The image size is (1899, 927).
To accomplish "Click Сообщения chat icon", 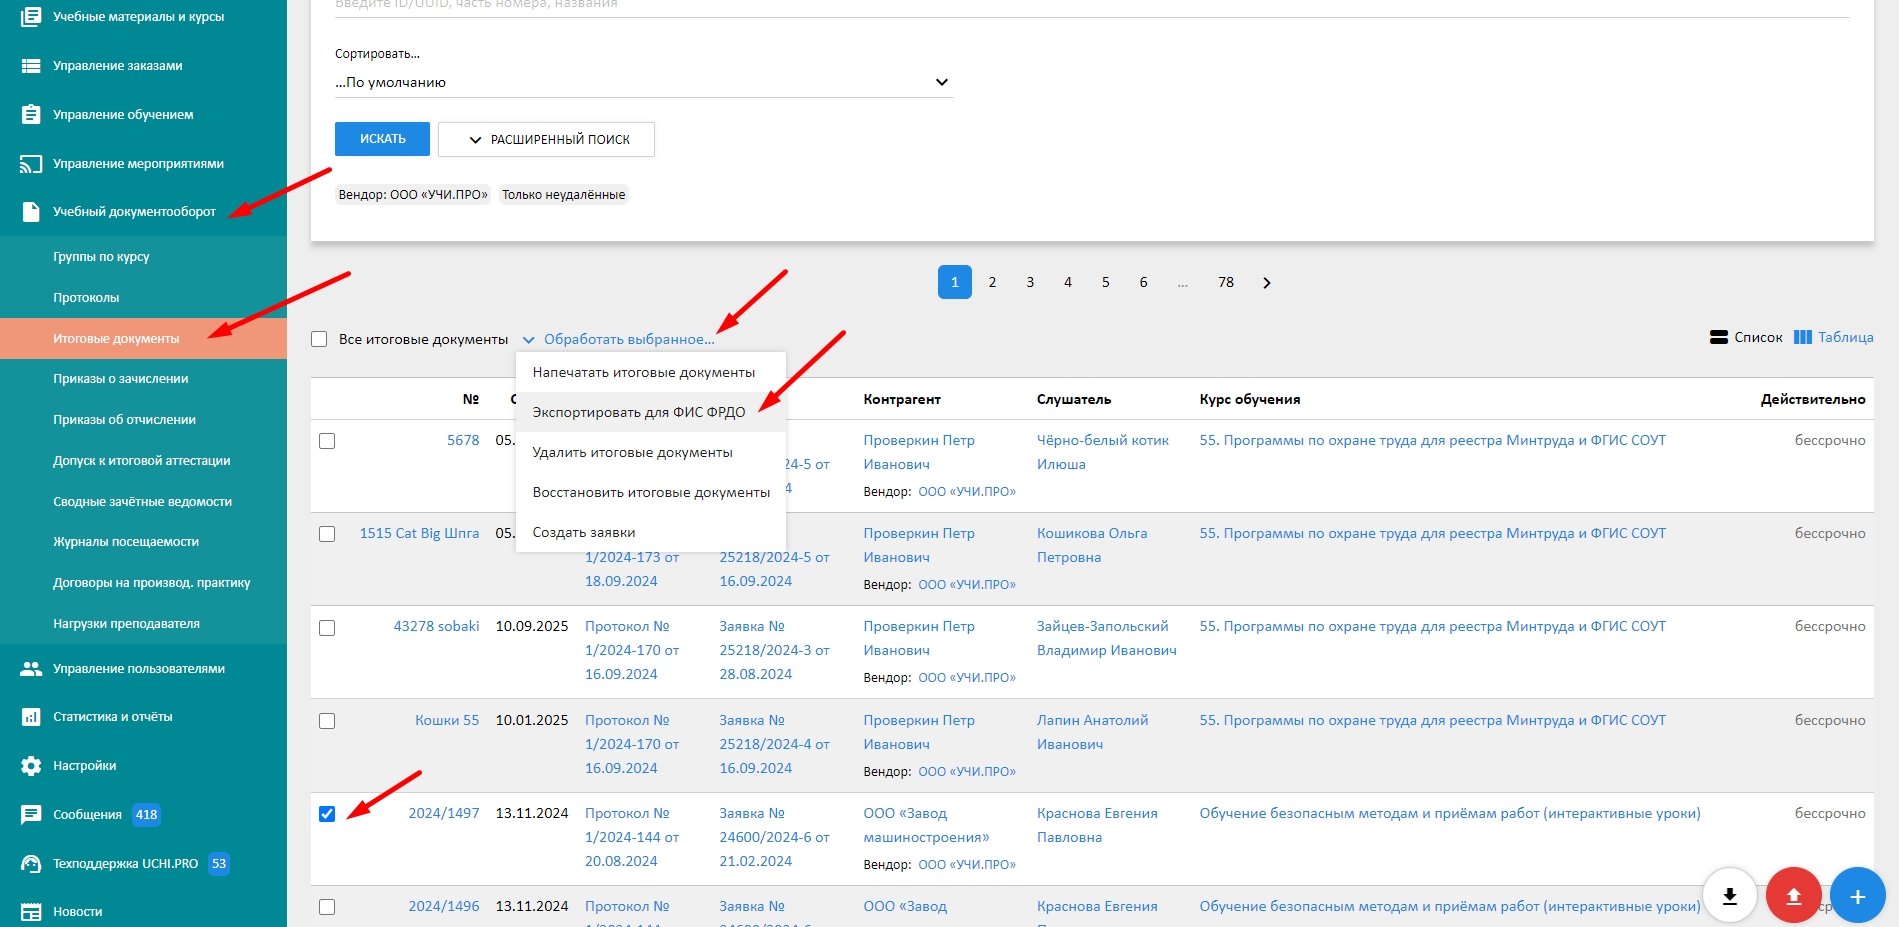I will pyautogui.click(x=31, y=814).
